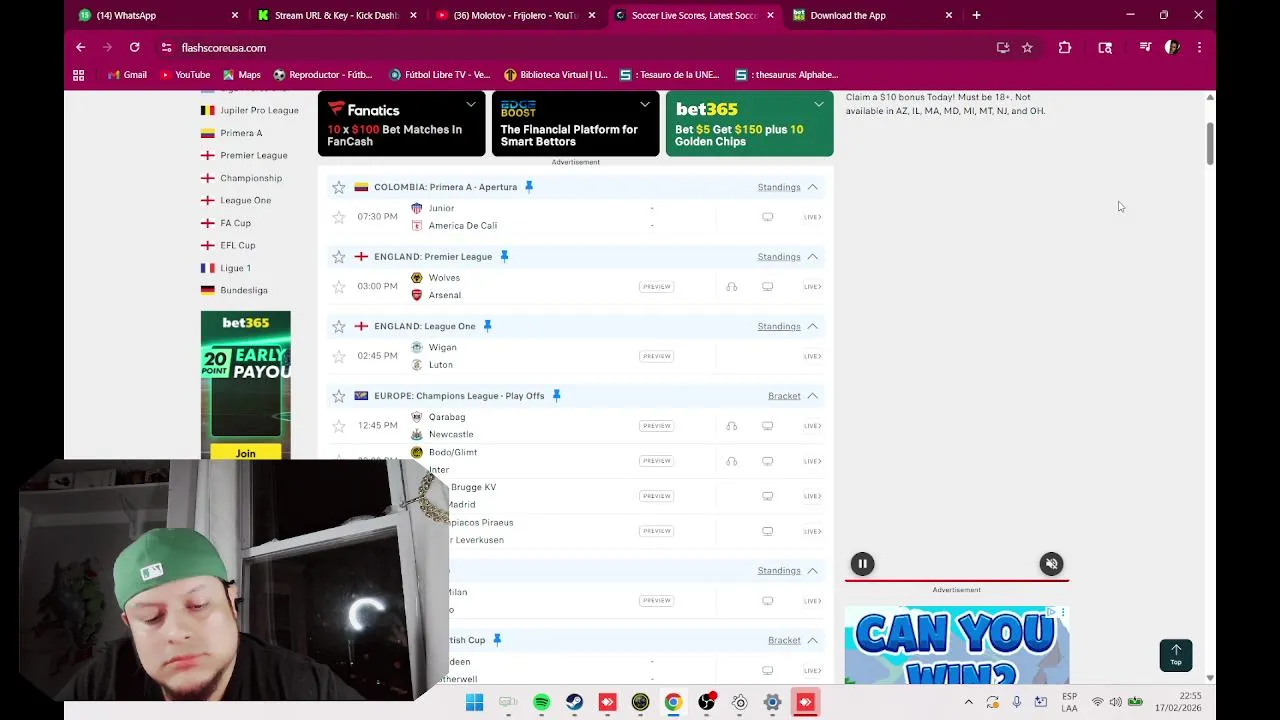Open a new browser tab
The width and height of the screenshot is (1280, 720).
coord(976,15)
